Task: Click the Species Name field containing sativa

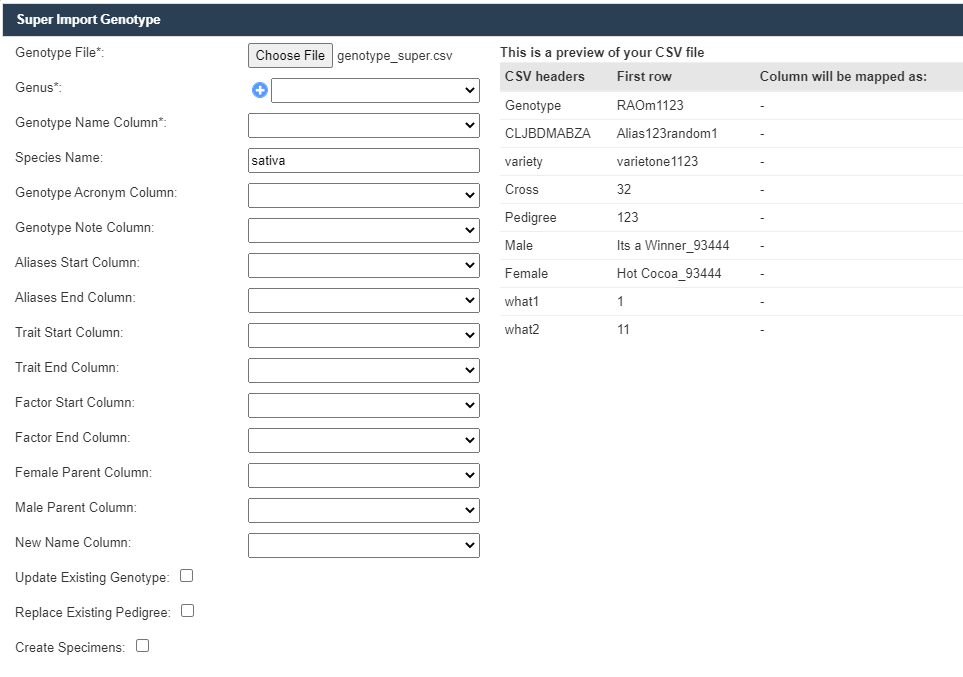Action: click(364, 161)
